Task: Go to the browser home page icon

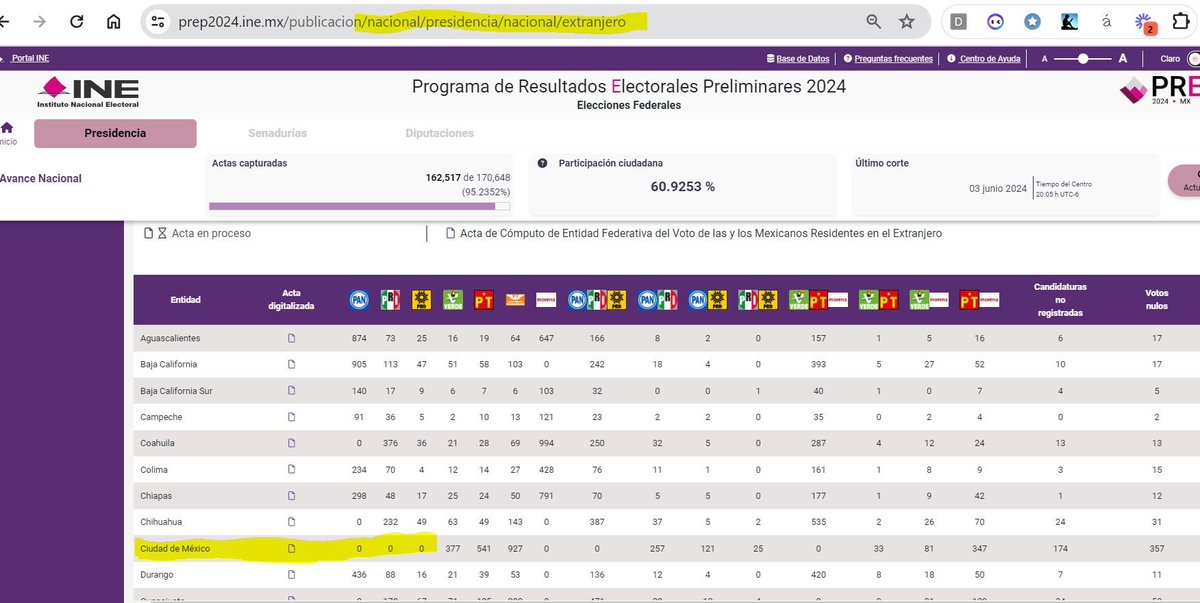Action: pos(114,21)
